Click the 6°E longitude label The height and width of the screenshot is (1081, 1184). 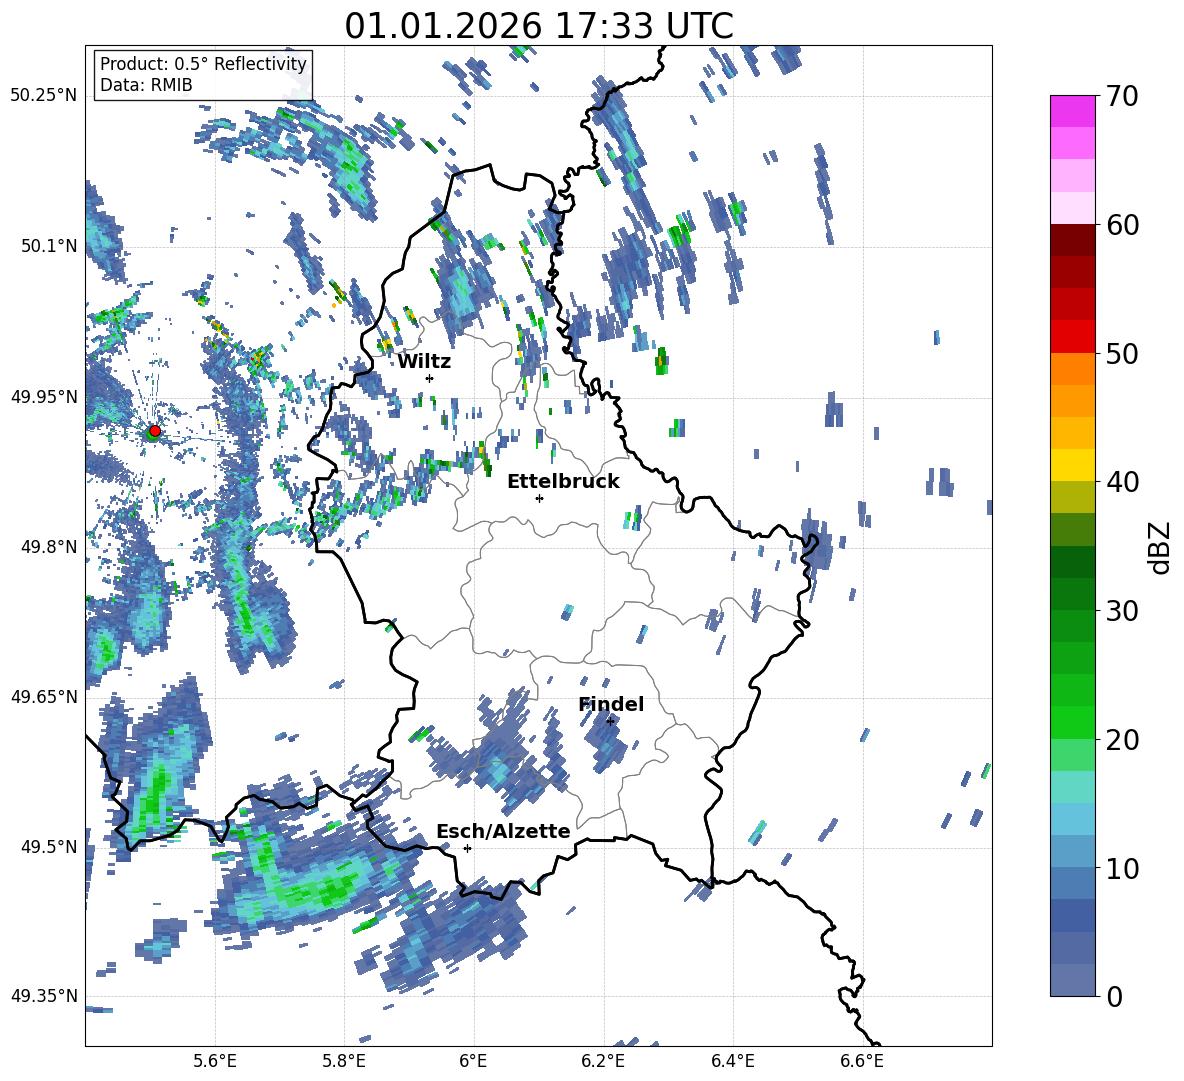[x=473, y=1061]
